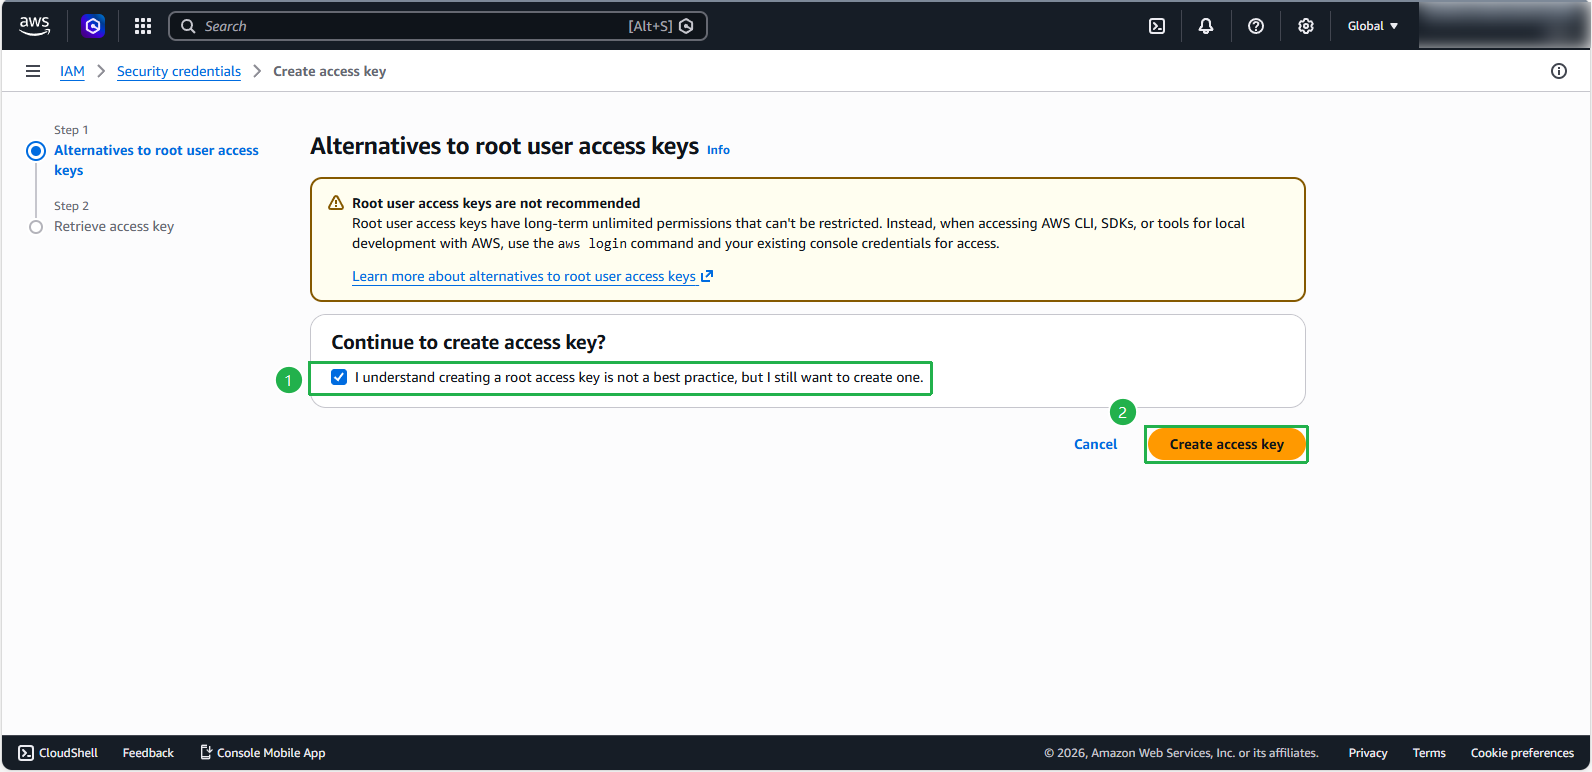
Task: Click the Create access key button
Action: [x=1226, y=444]
